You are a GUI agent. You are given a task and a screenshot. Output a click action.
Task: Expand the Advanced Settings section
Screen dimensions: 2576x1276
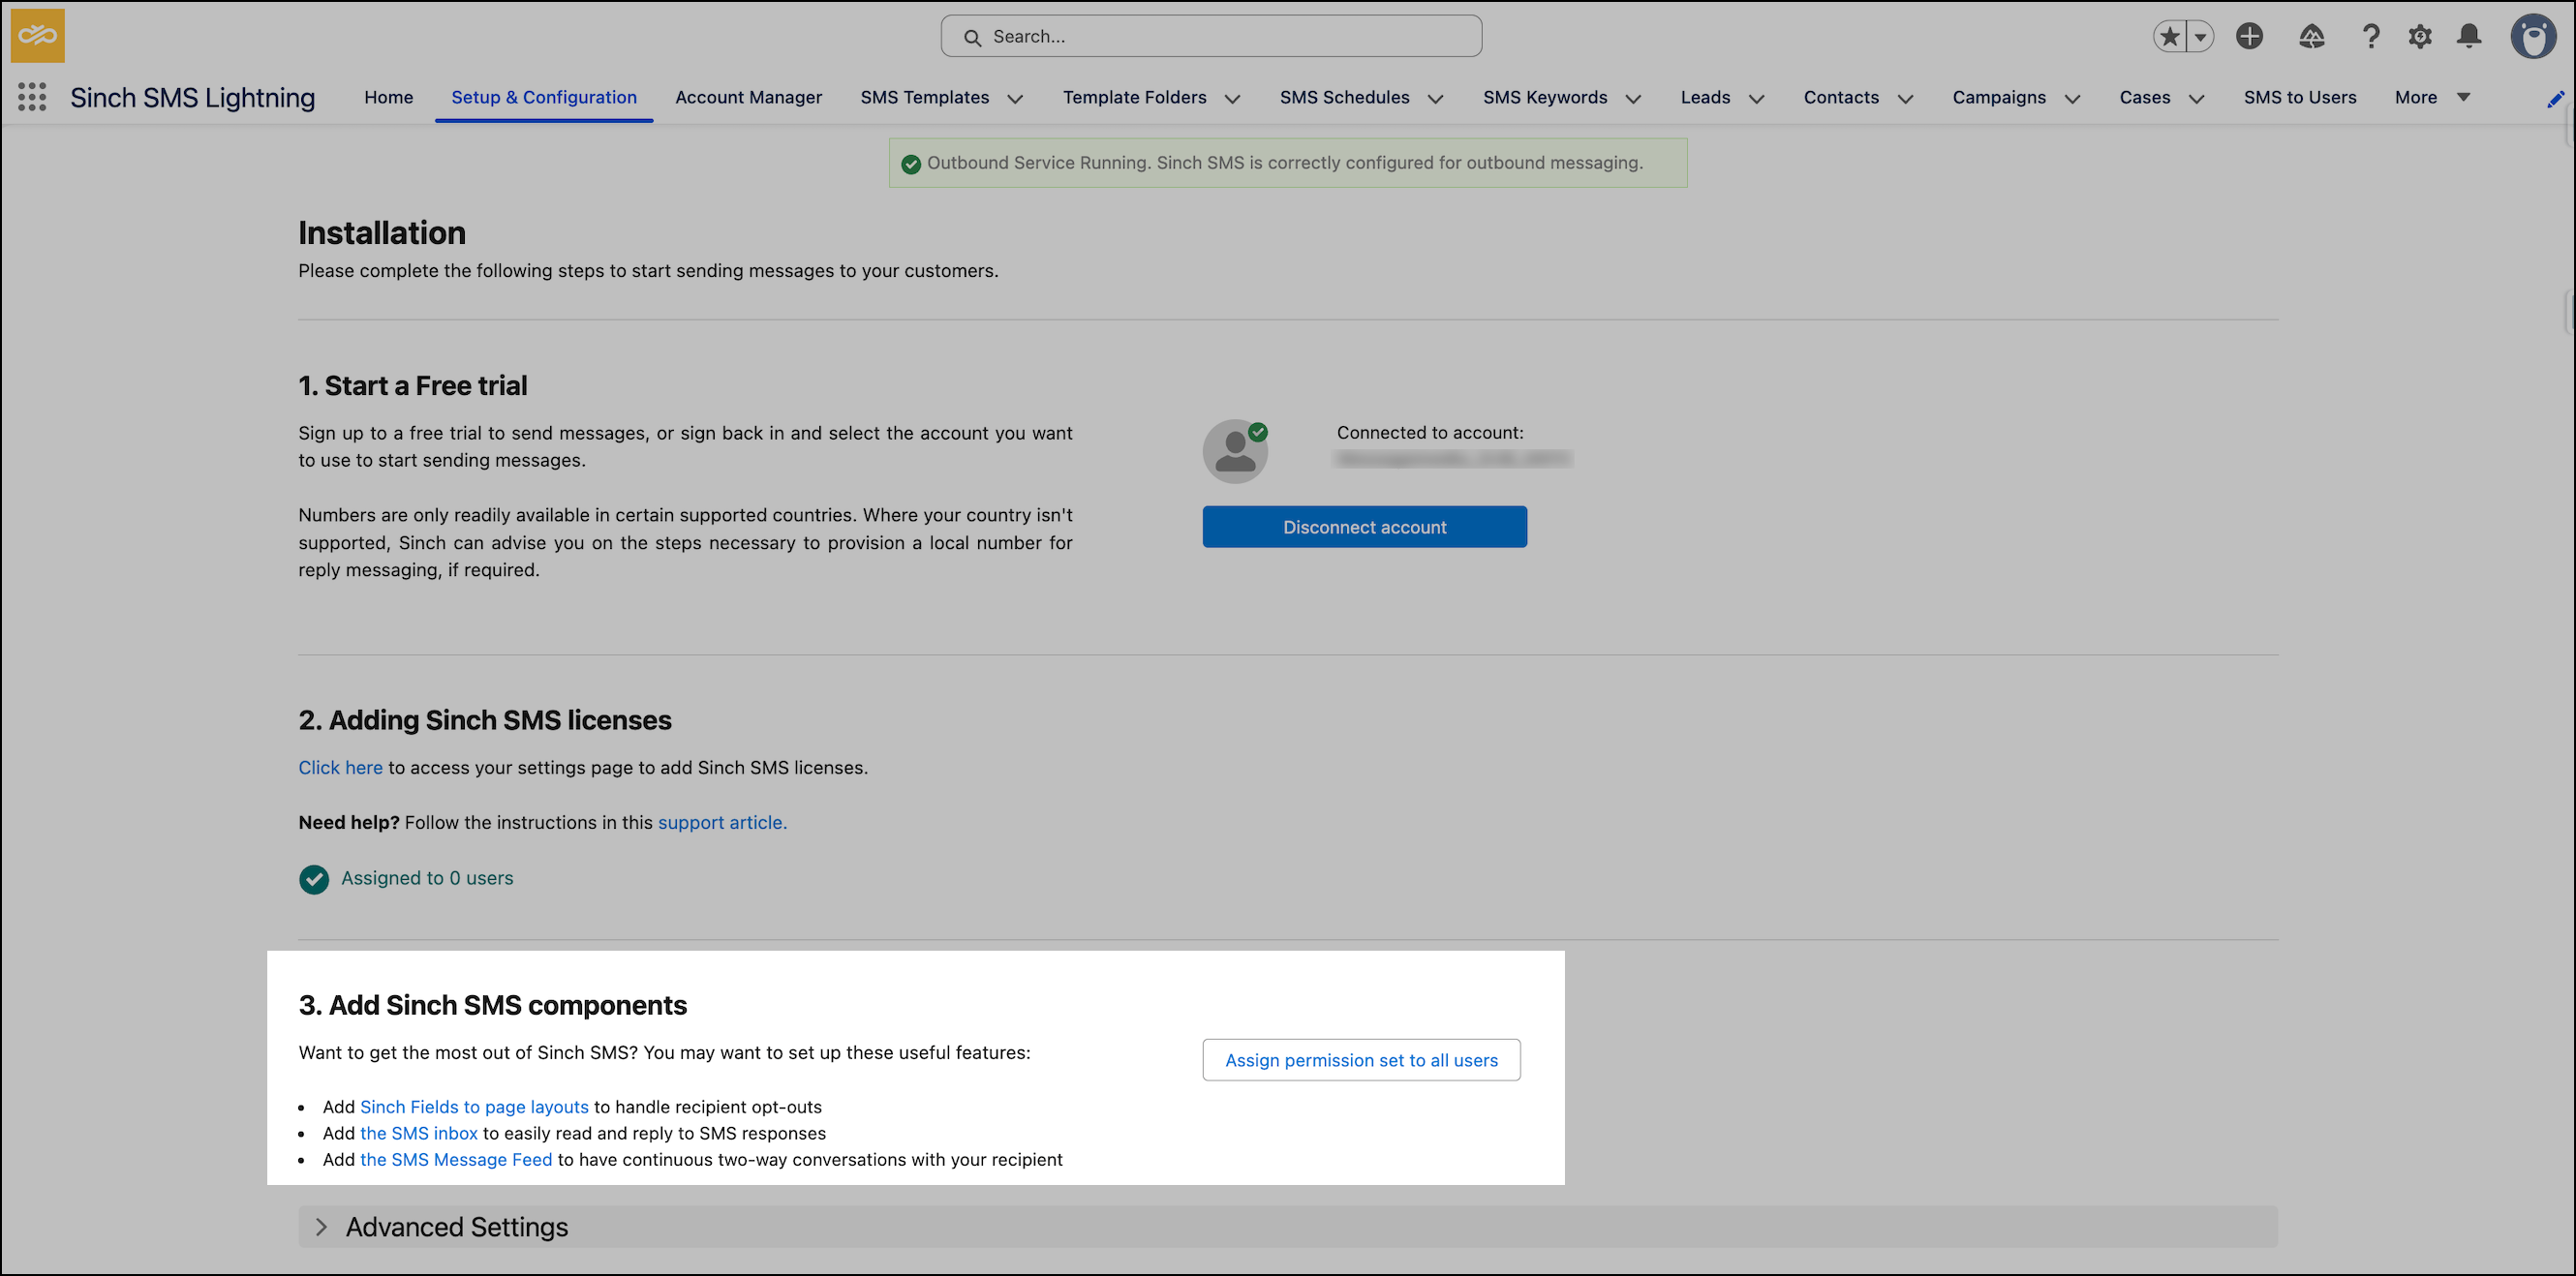click(x=1288, y=1228)
